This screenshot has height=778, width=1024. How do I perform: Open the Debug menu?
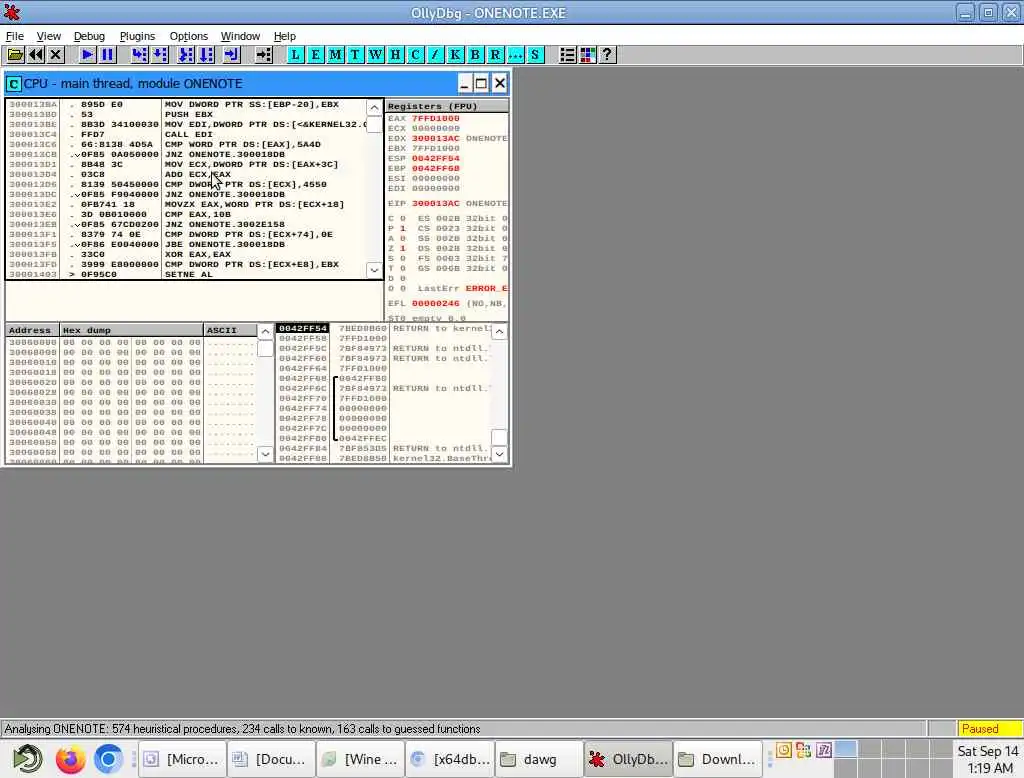click(x=89, y=36)
